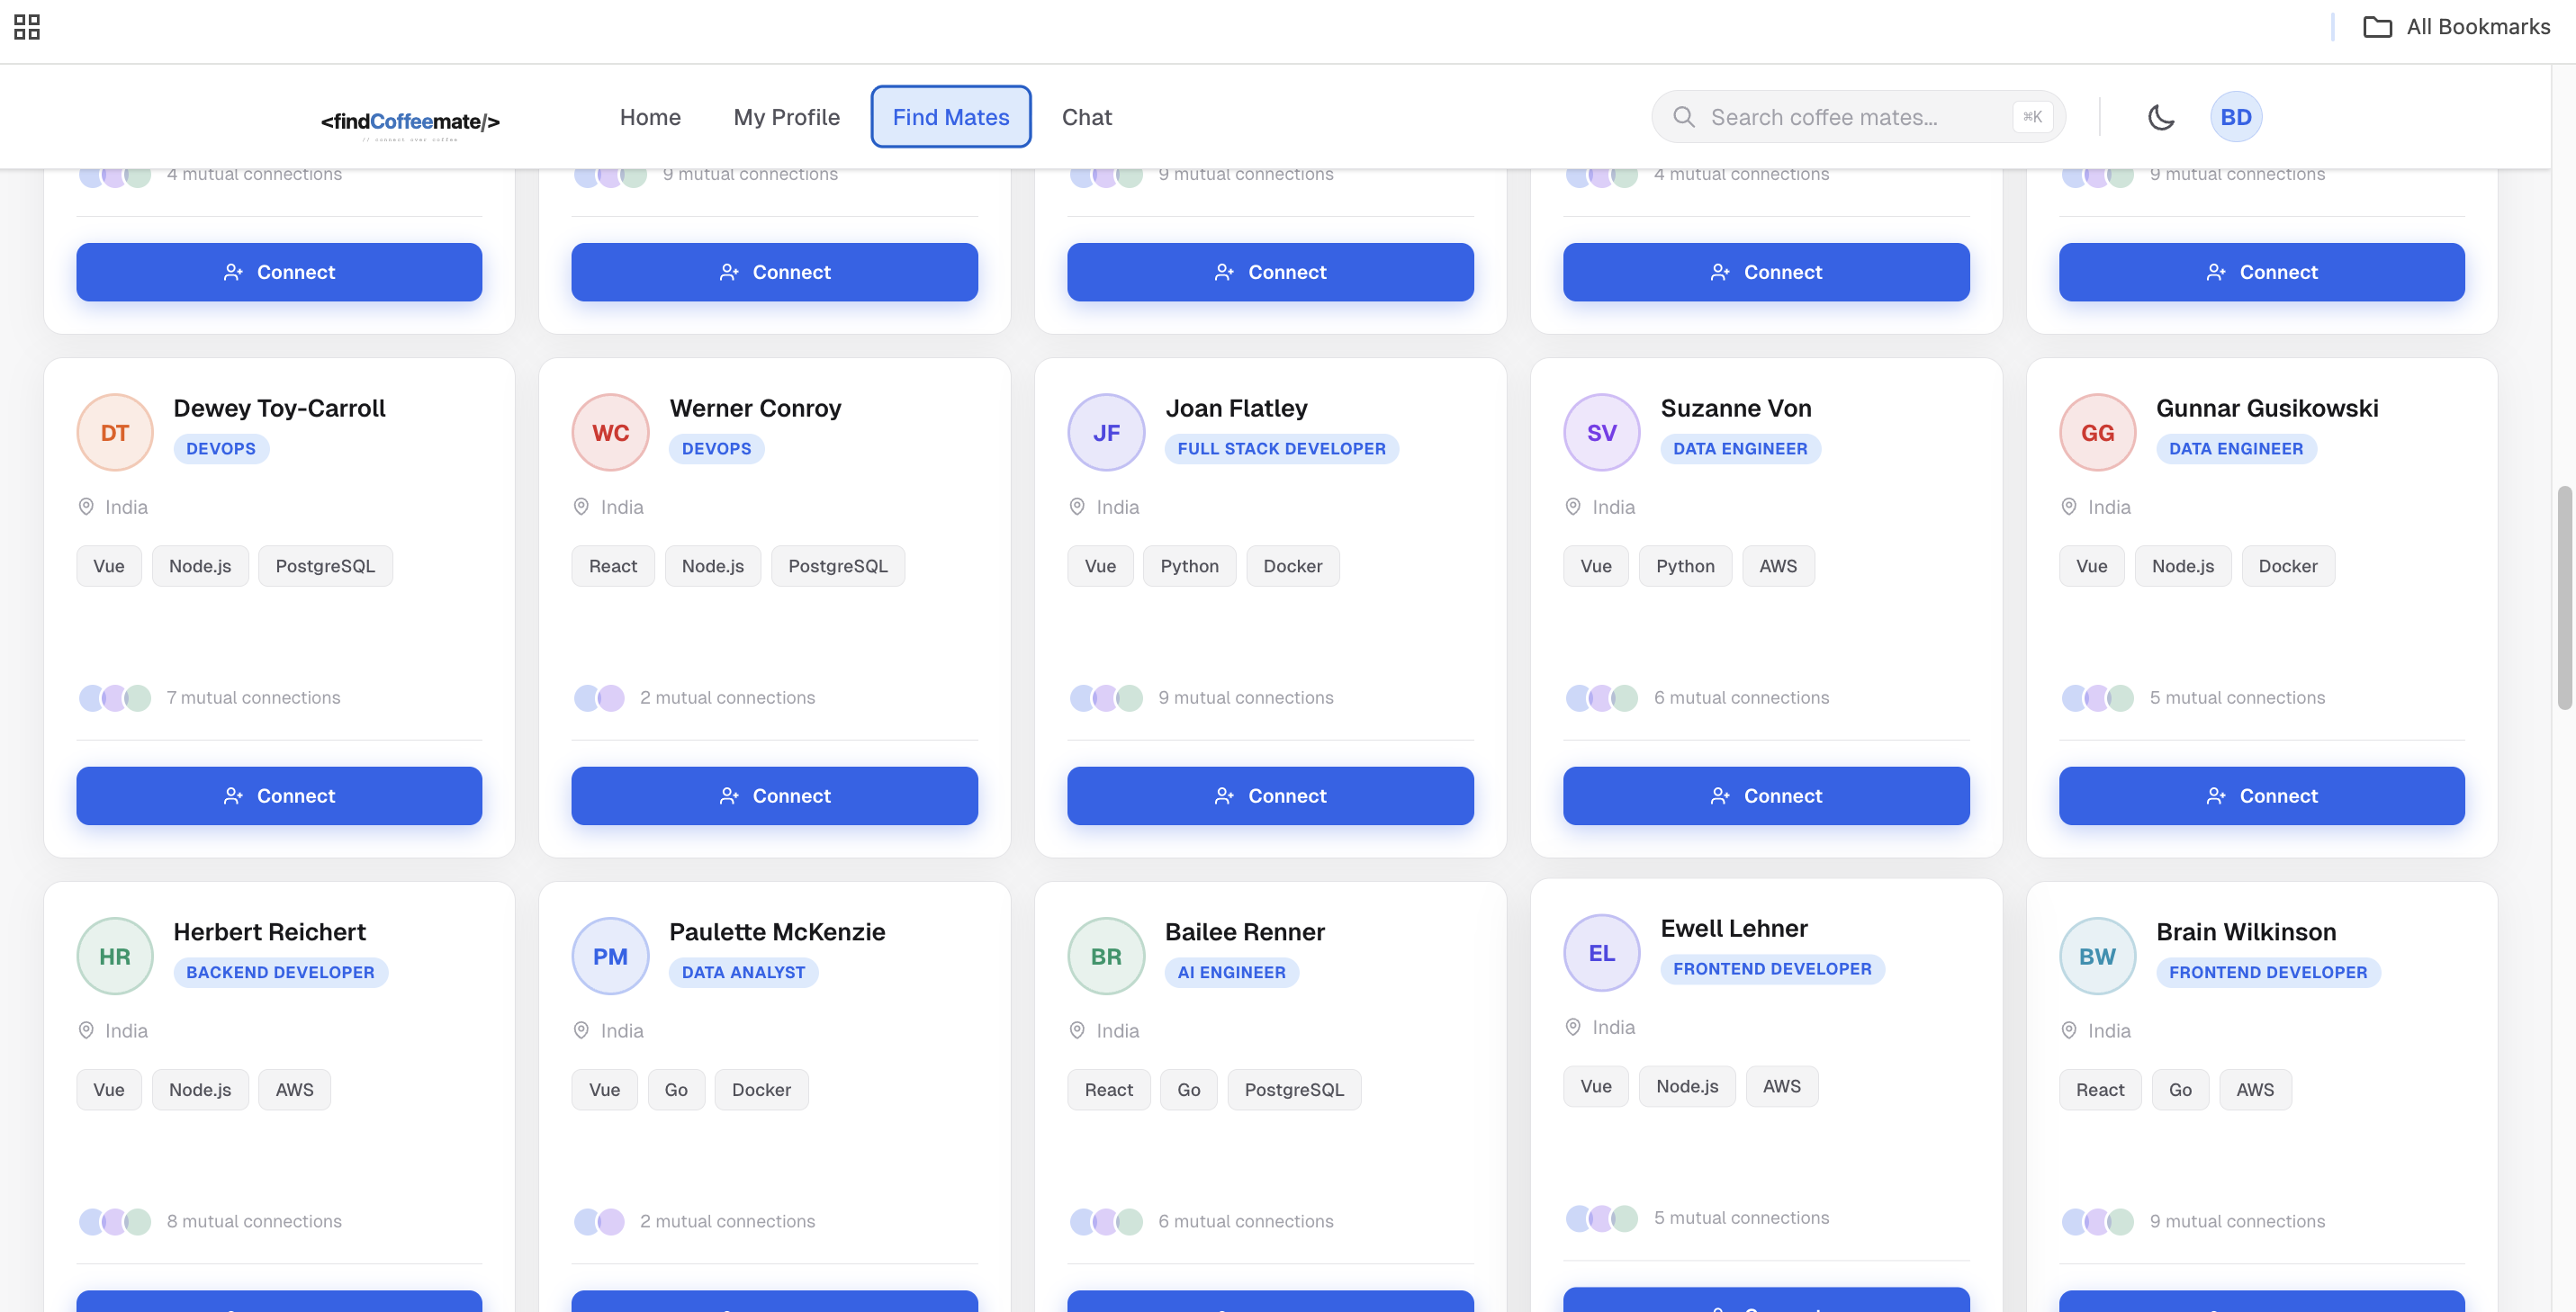Image resolution: width=2576 pixels, height=1312 pixels.
Task: Click Ewell Lehner's FRONTEND DEVELOPER badge
Action: coord(1772,969)
